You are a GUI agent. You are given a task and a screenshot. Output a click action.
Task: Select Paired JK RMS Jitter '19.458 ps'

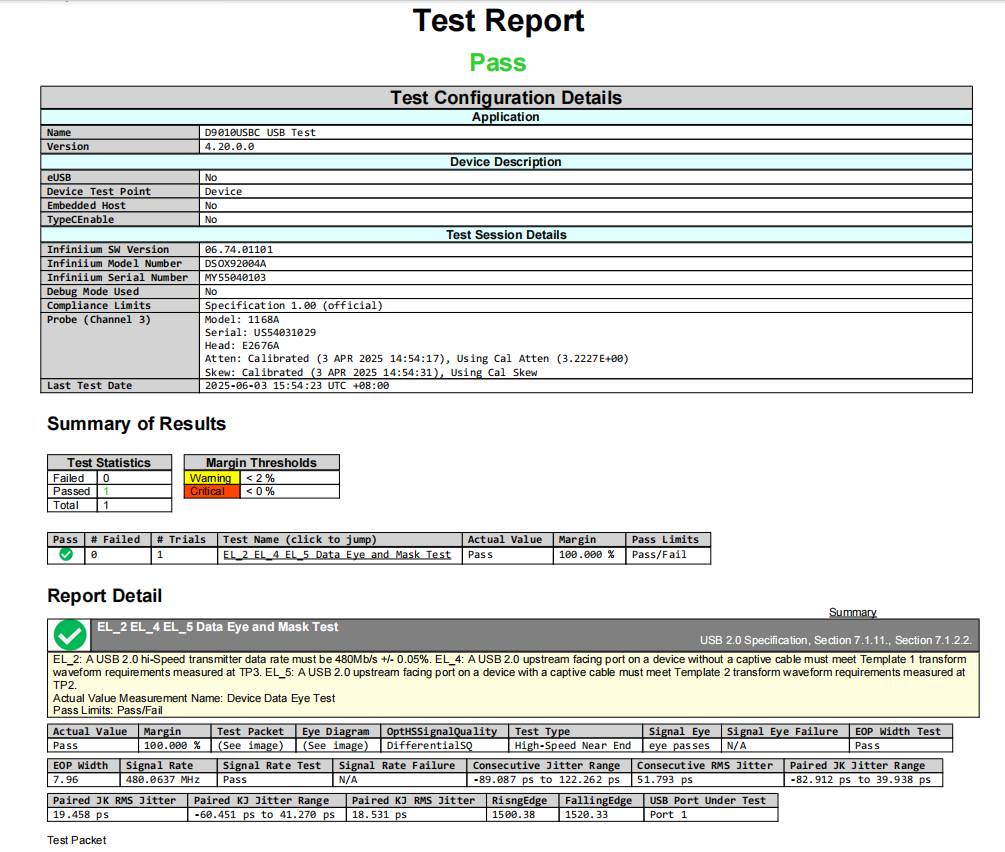(x=81, y=815)
